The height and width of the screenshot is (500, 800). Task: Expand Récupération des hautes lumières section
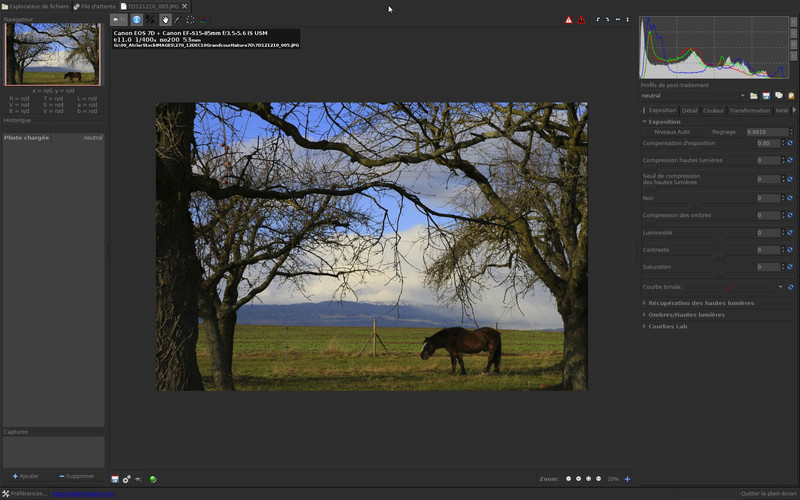pos(700,302)
